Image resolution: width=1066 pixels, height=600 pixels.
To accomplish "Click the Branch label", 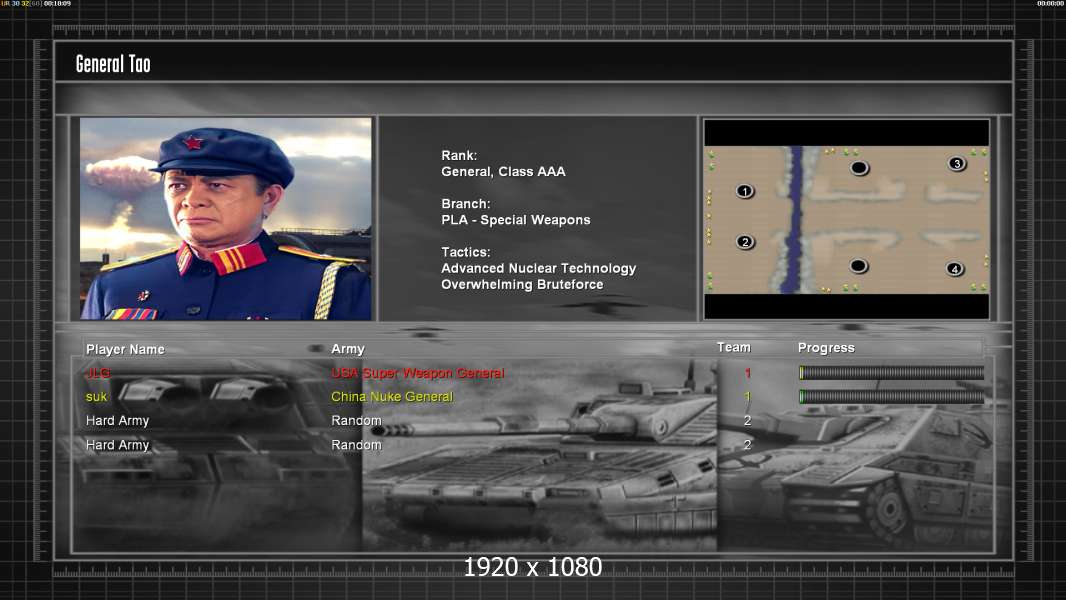I will pos(466,204).
